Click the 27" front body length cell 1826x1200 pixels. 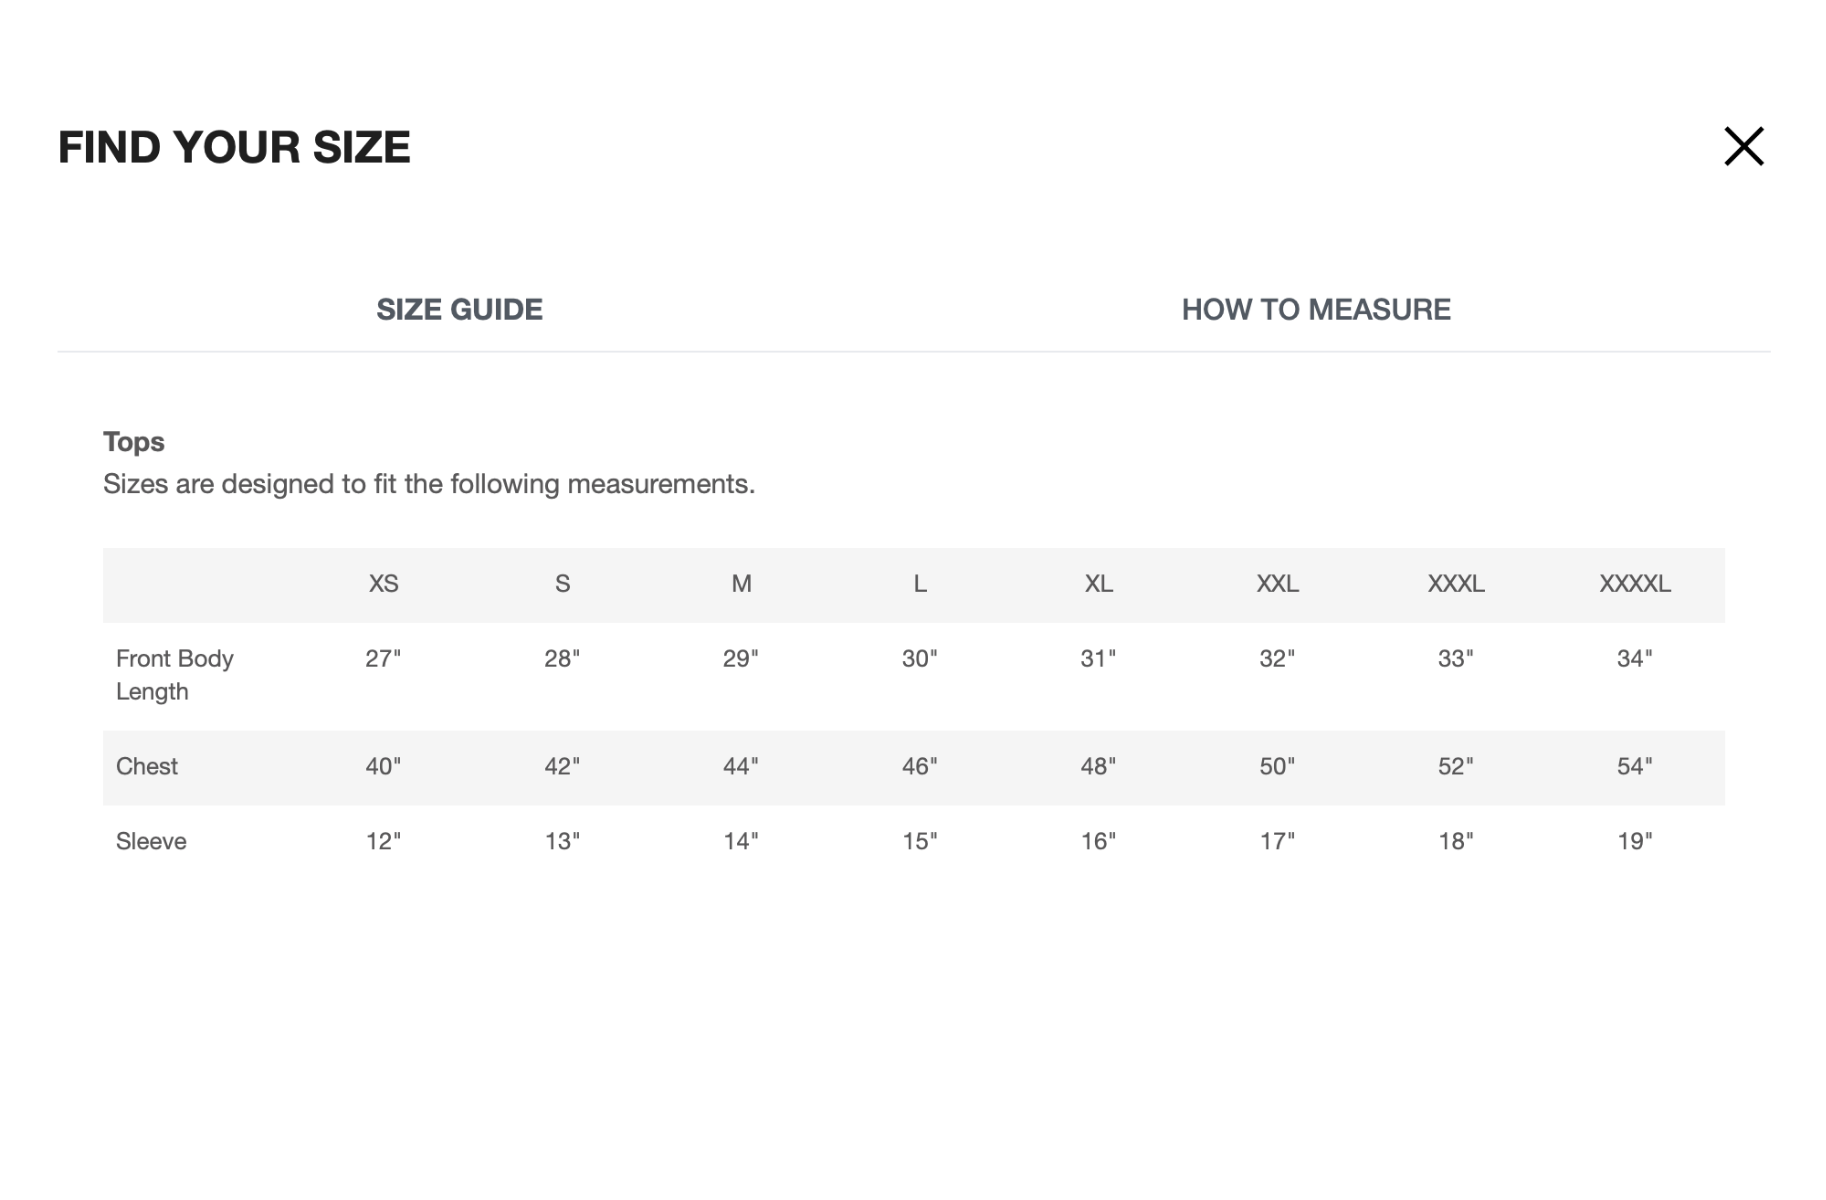[383, 659]
